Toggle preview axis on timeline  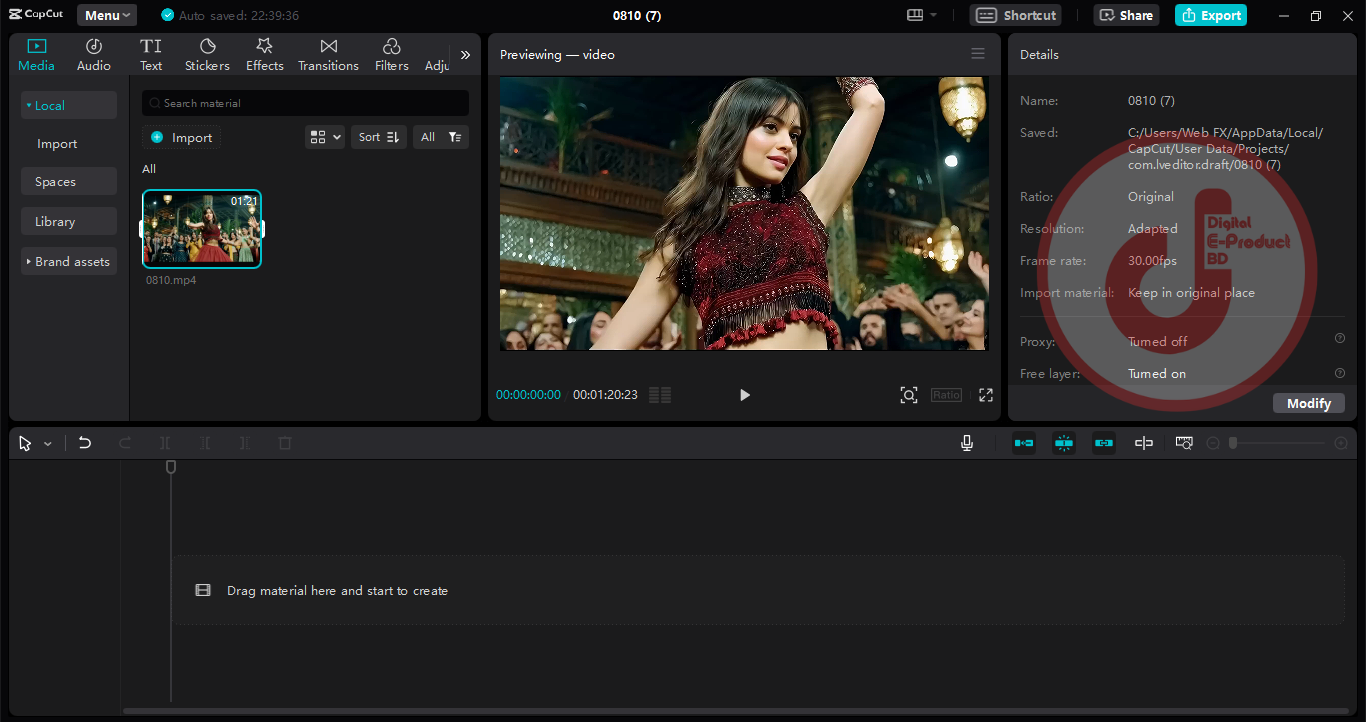1144,443
